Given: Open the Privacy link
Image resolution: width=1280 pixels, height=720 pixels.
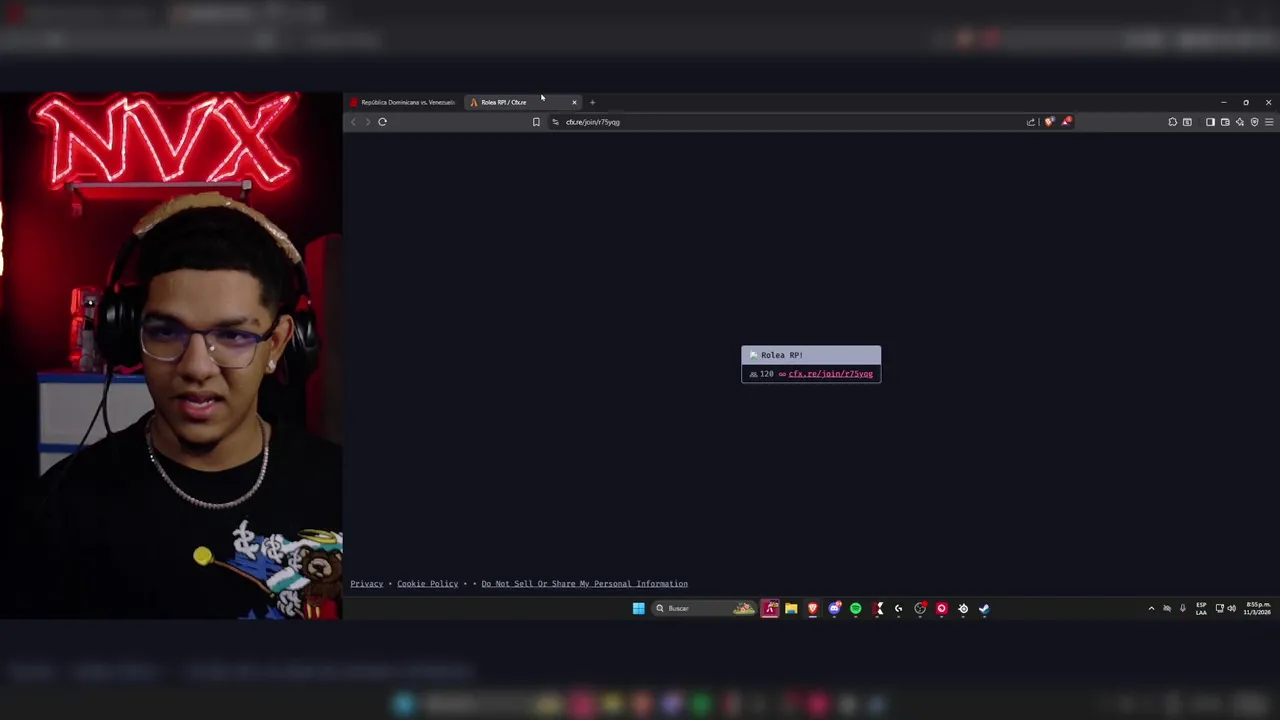Looking at the screenshot, I should pyautogui.click(x=367, y=584).
